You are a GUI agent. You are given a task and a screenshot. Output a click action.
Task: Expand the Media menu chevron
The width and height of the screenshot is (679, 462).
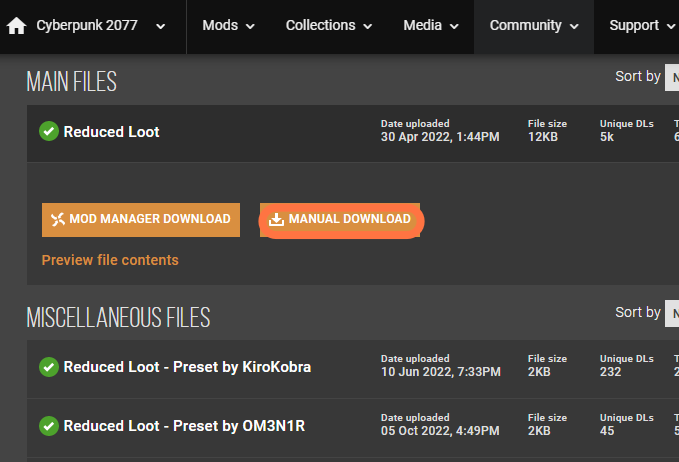454,26
